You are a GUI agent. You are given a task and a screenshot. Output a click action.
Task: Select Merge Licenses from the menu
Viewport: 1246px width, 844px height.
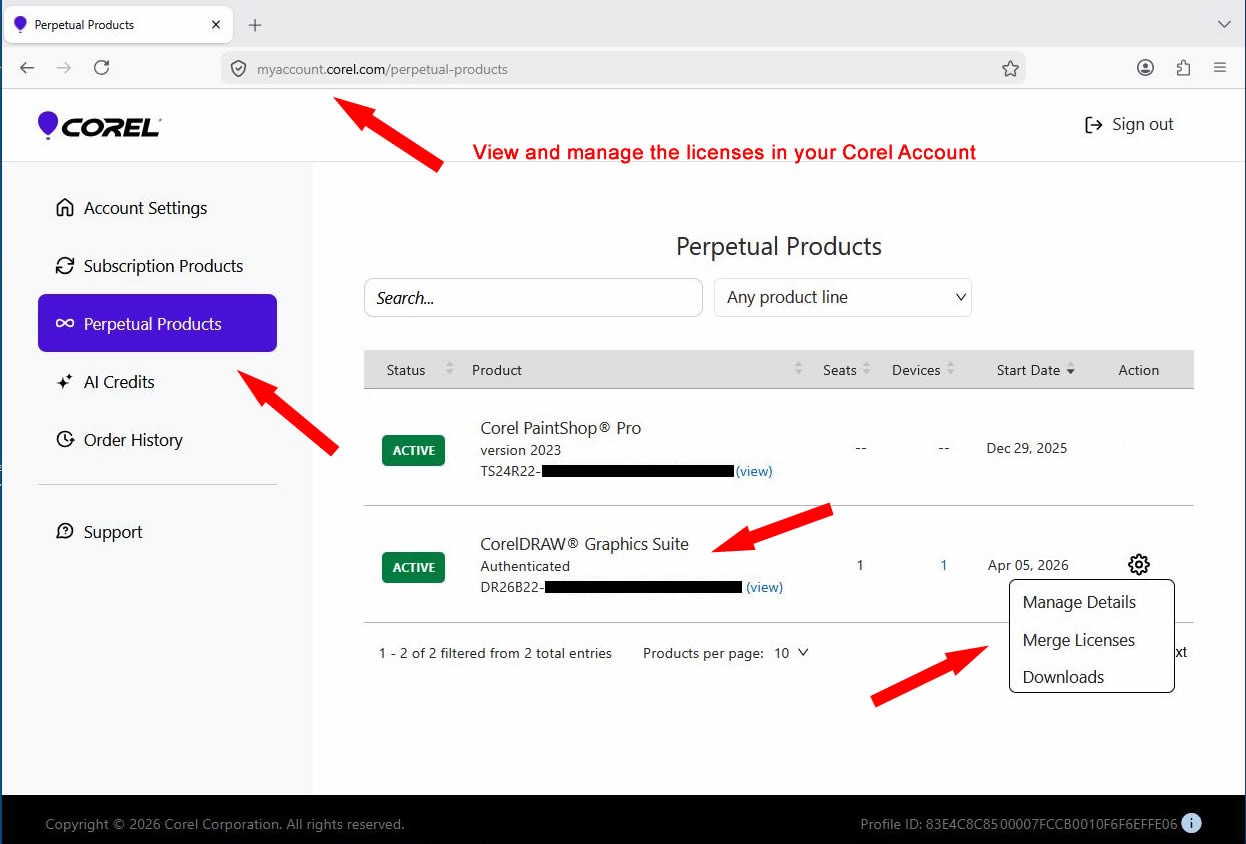1078,640
